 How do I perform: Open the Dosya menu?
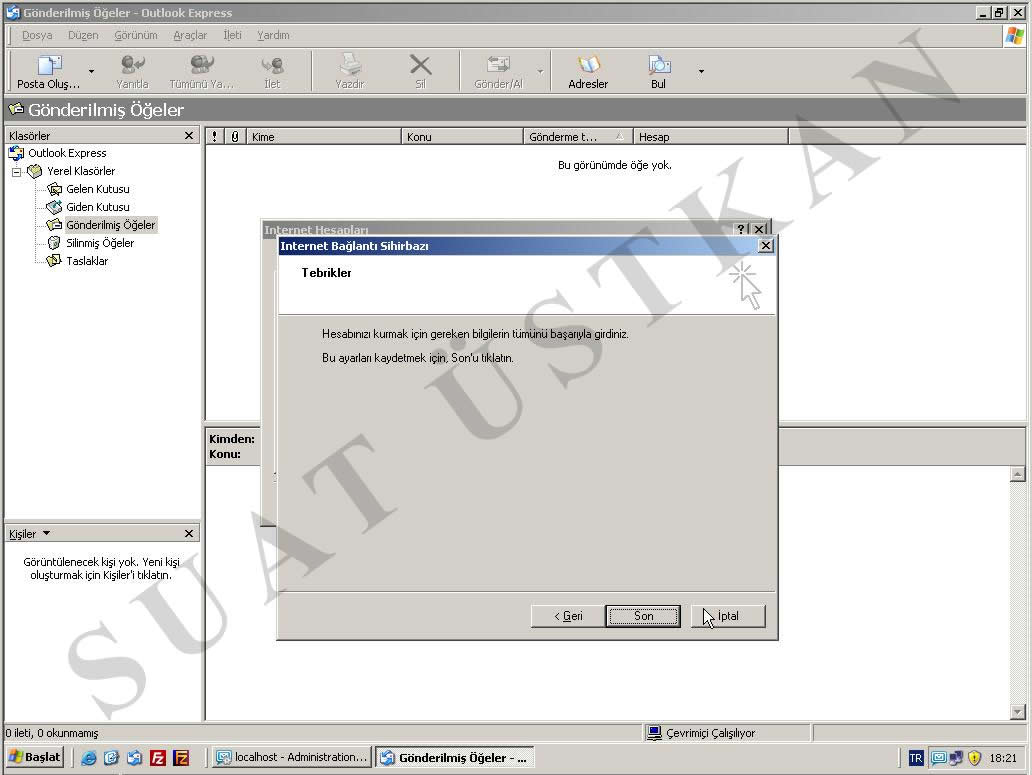coord(37,36)
